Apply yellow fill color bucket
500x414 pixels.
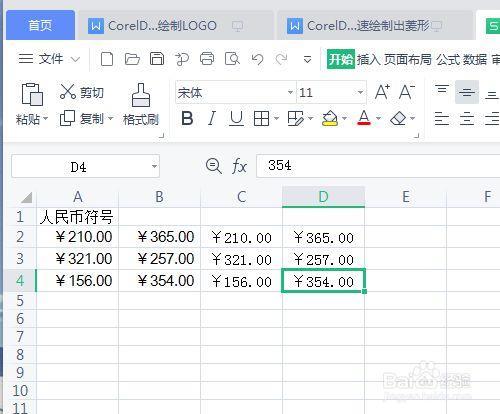tap(330, 118)
